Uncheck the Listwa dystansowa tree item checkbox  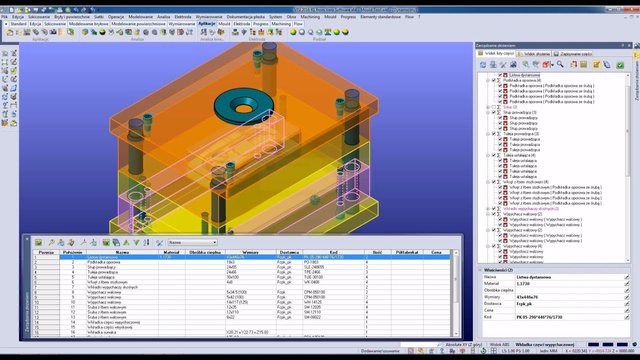(x=500, y=75)
